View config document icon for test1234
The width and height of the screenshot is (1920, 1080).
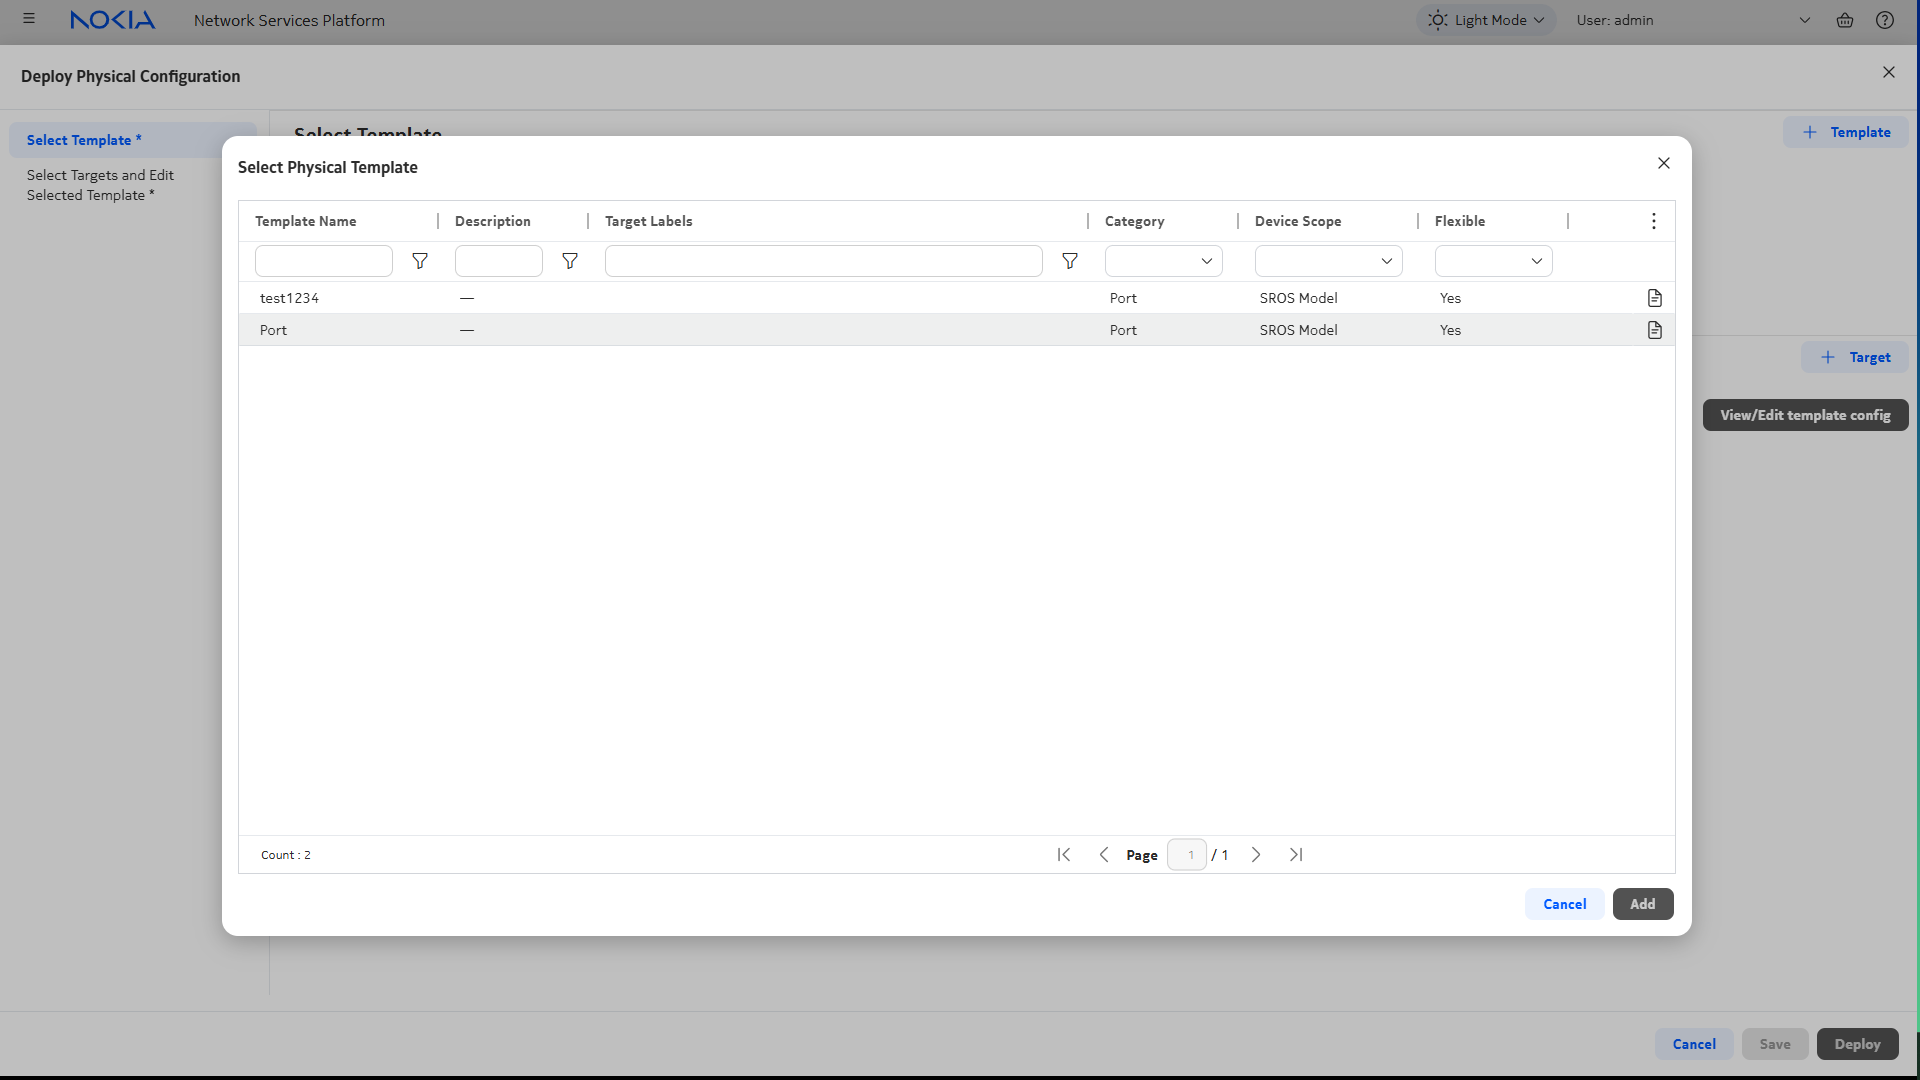click(x=1654, y=298)
